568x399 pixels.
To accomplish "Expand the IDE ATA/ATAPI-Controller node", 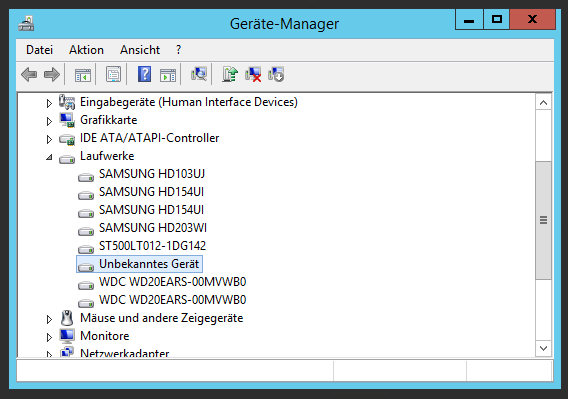I will pyautogui.click(x=49, y=139).
